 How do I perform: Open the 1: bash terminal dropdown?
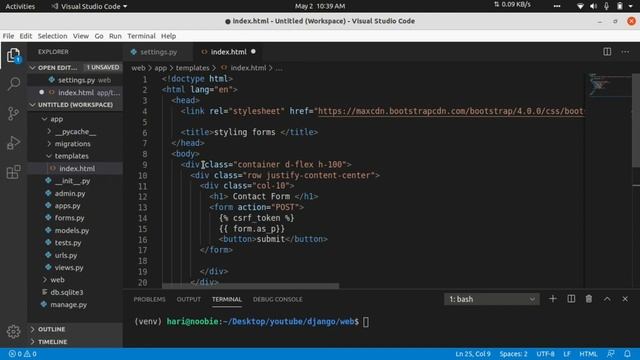tap(492, 299)
